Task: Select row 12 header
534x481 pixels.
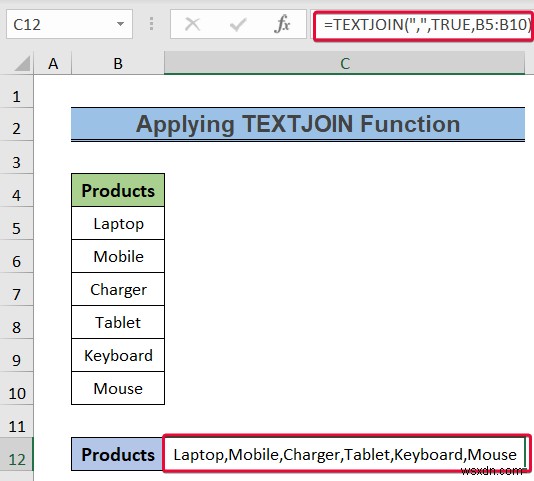Action: point(17,455)
